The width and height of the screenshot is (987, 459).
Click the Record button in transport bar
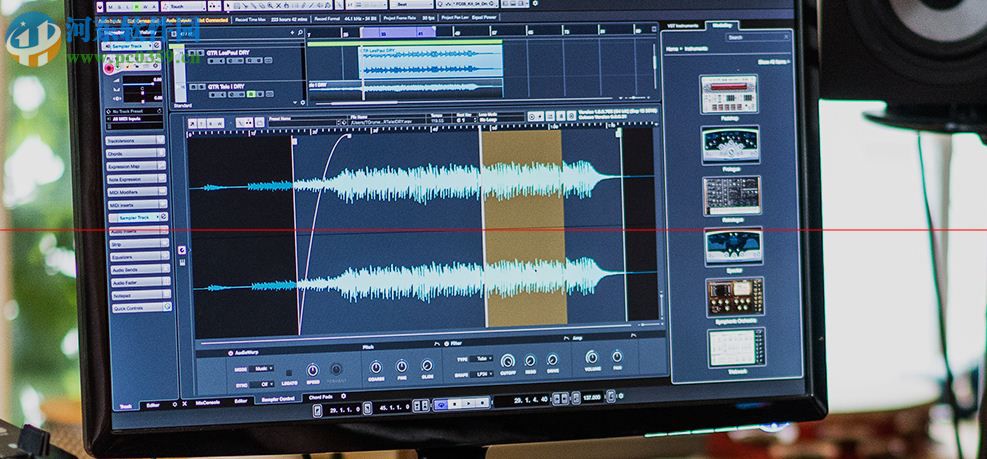tap(482, 402)
